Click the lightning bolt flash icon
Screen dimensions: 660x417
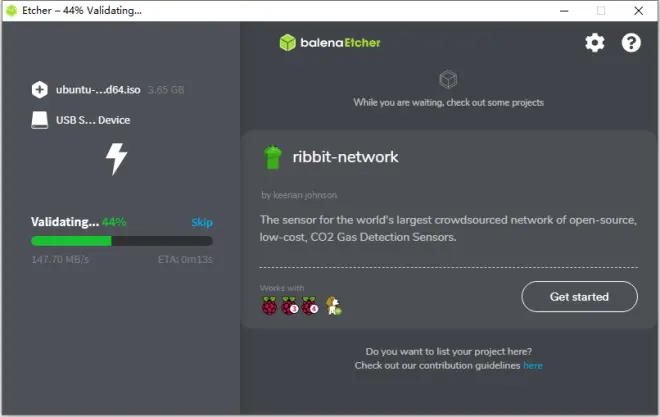pyautogui.click(x=116, y=159)
